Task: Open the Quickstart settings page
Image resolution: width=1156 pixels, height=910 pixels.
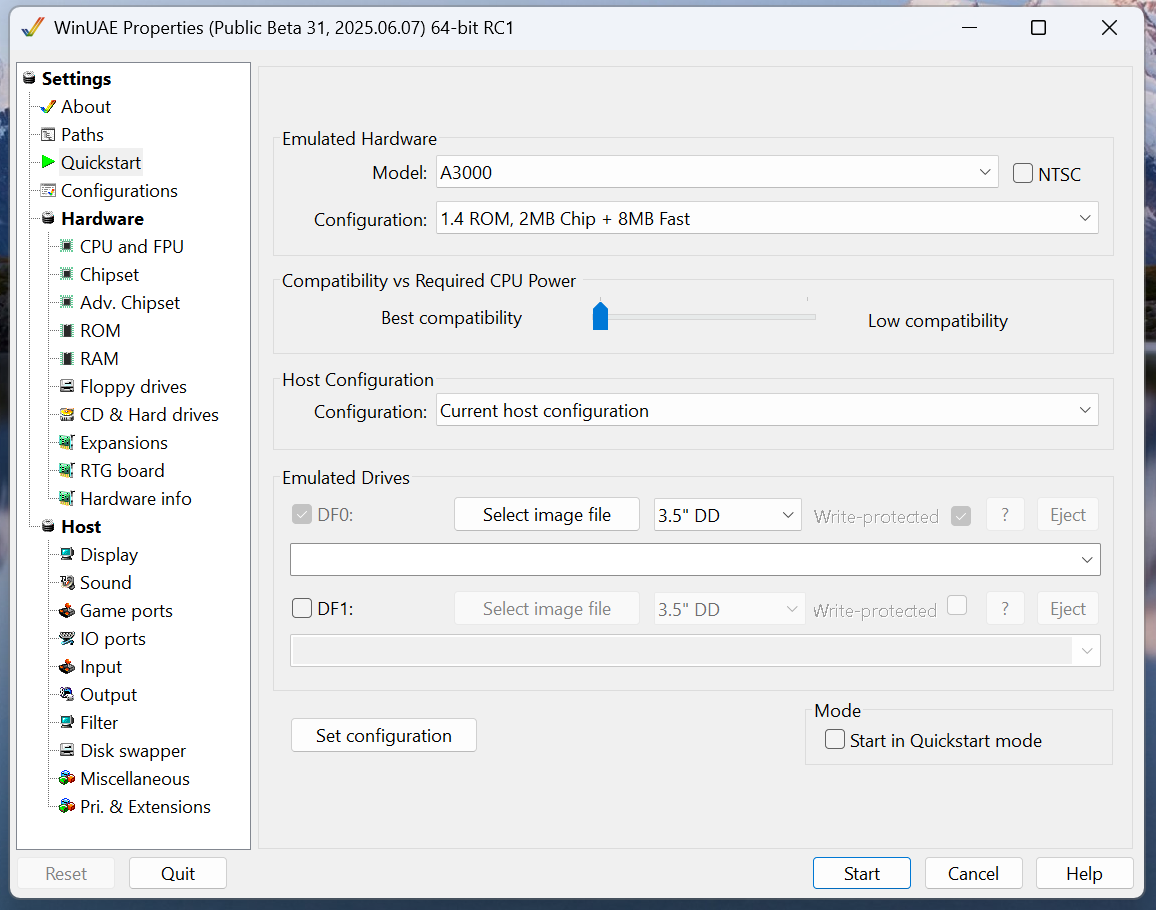Action: coord(101,163)
